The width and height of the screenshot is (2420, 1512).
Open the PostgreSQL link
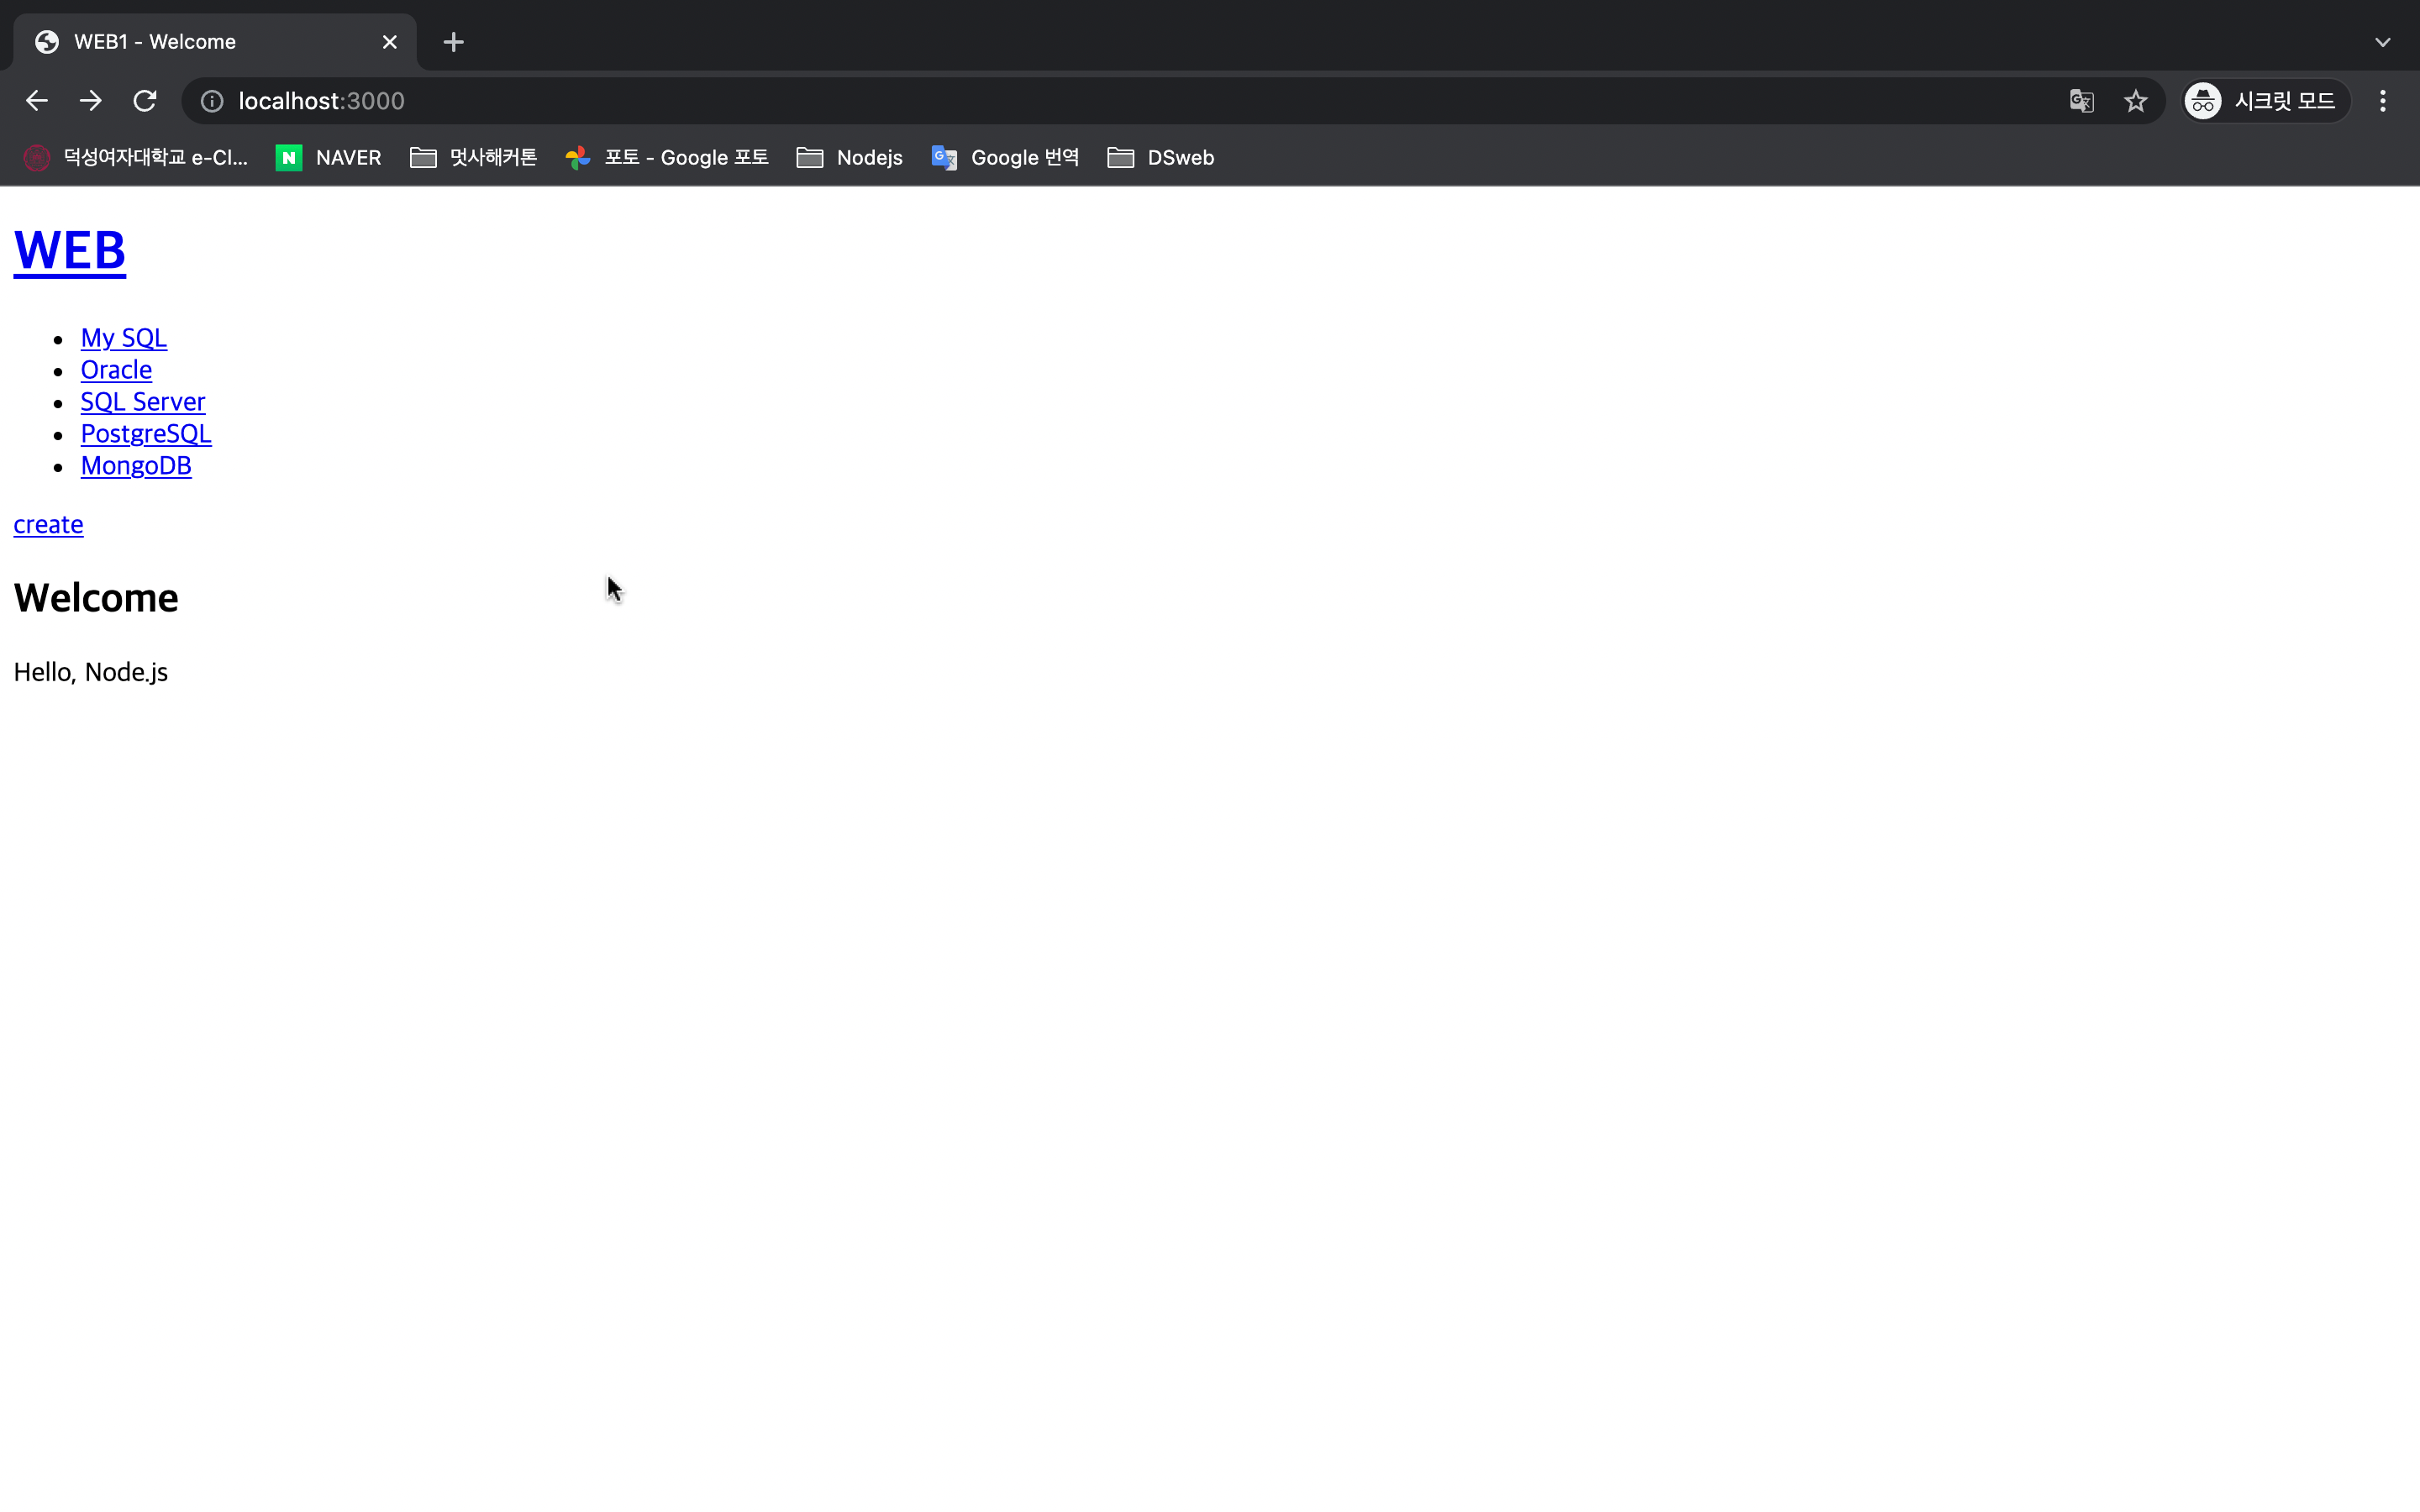(146, 434)
